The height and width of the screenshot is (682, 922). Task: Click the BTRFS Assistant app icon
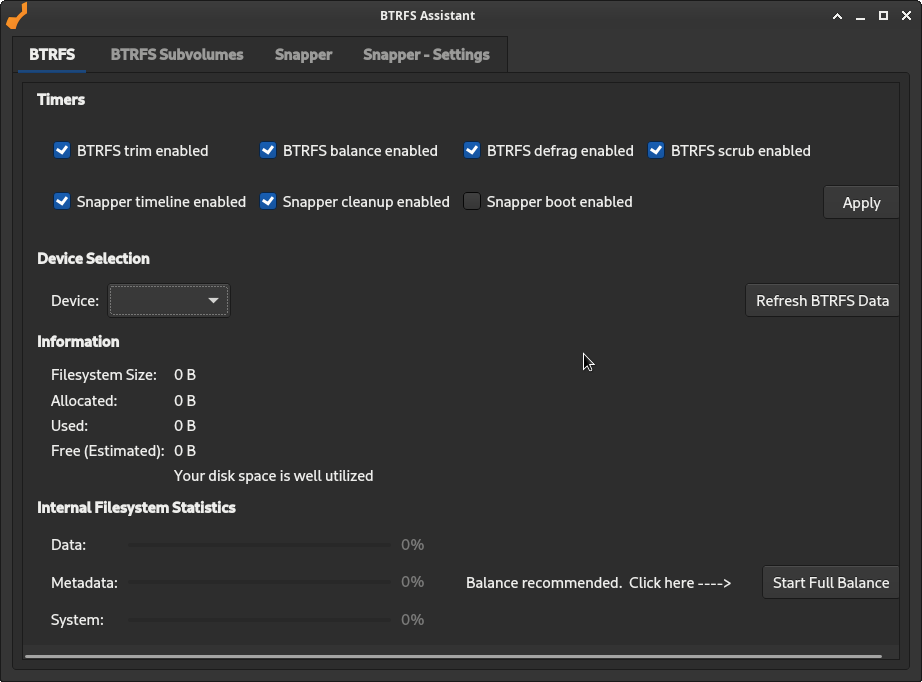(17, 15)
